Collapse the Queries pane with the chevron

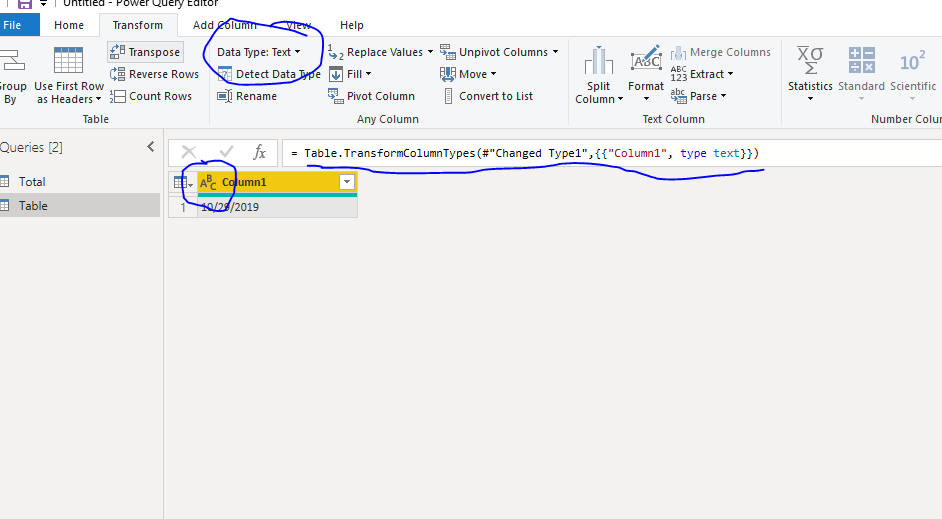(x=151, y=147)
